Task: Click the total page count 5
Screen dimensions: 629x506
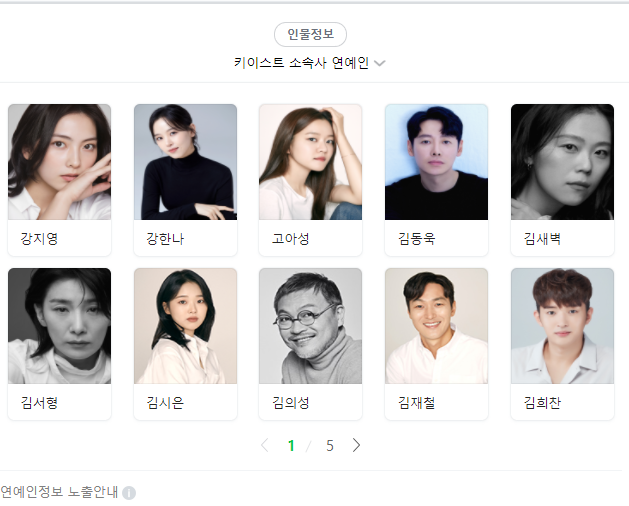Action: tap(330, 445)
